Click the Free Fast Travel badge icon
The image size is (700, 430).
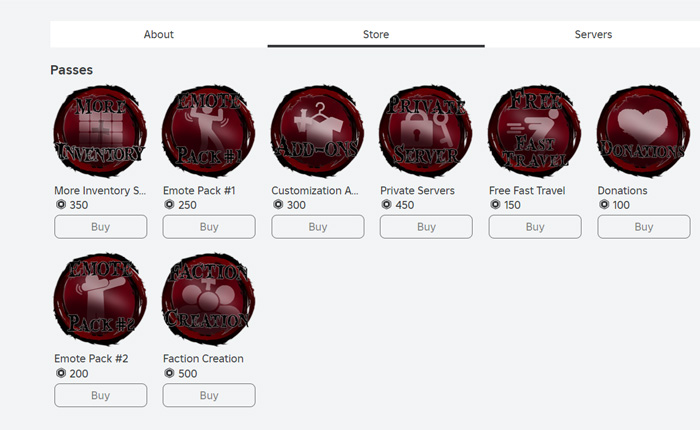pyautogui.click(x=535, y=131)
